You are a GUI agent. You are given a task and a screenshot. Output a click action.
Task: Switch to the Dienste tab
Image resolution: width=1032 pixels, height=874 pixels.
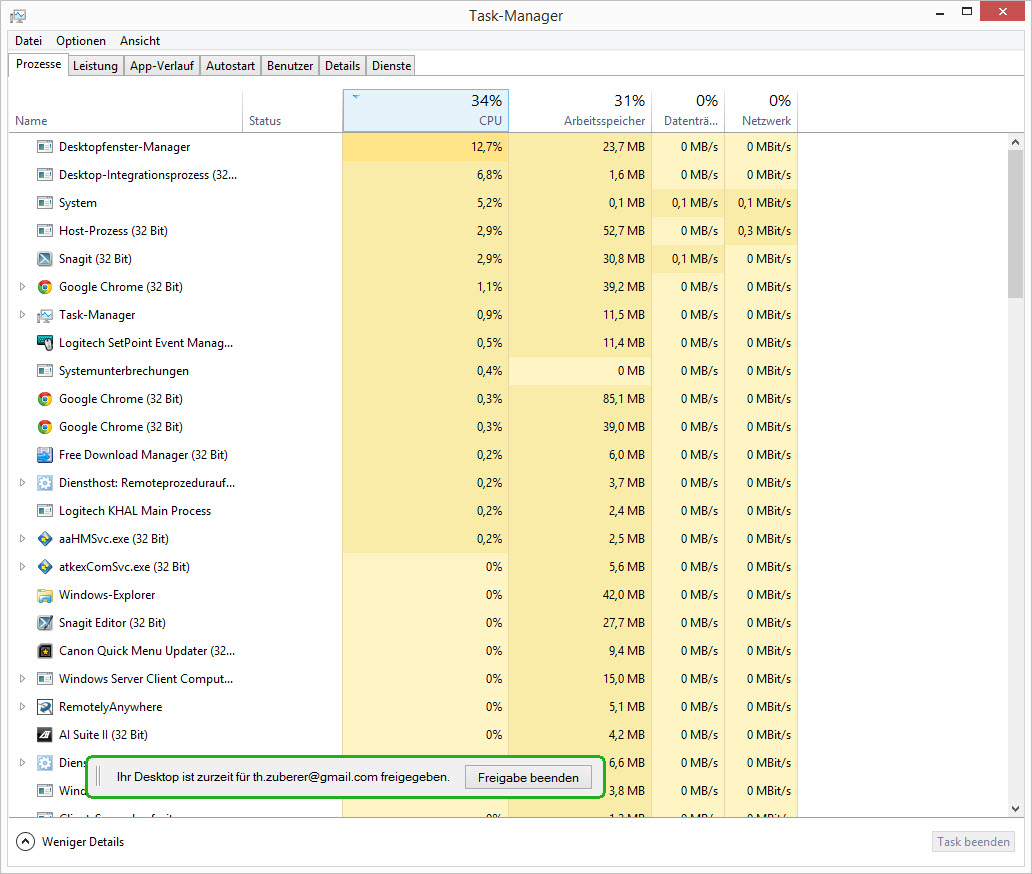(392, 66)
